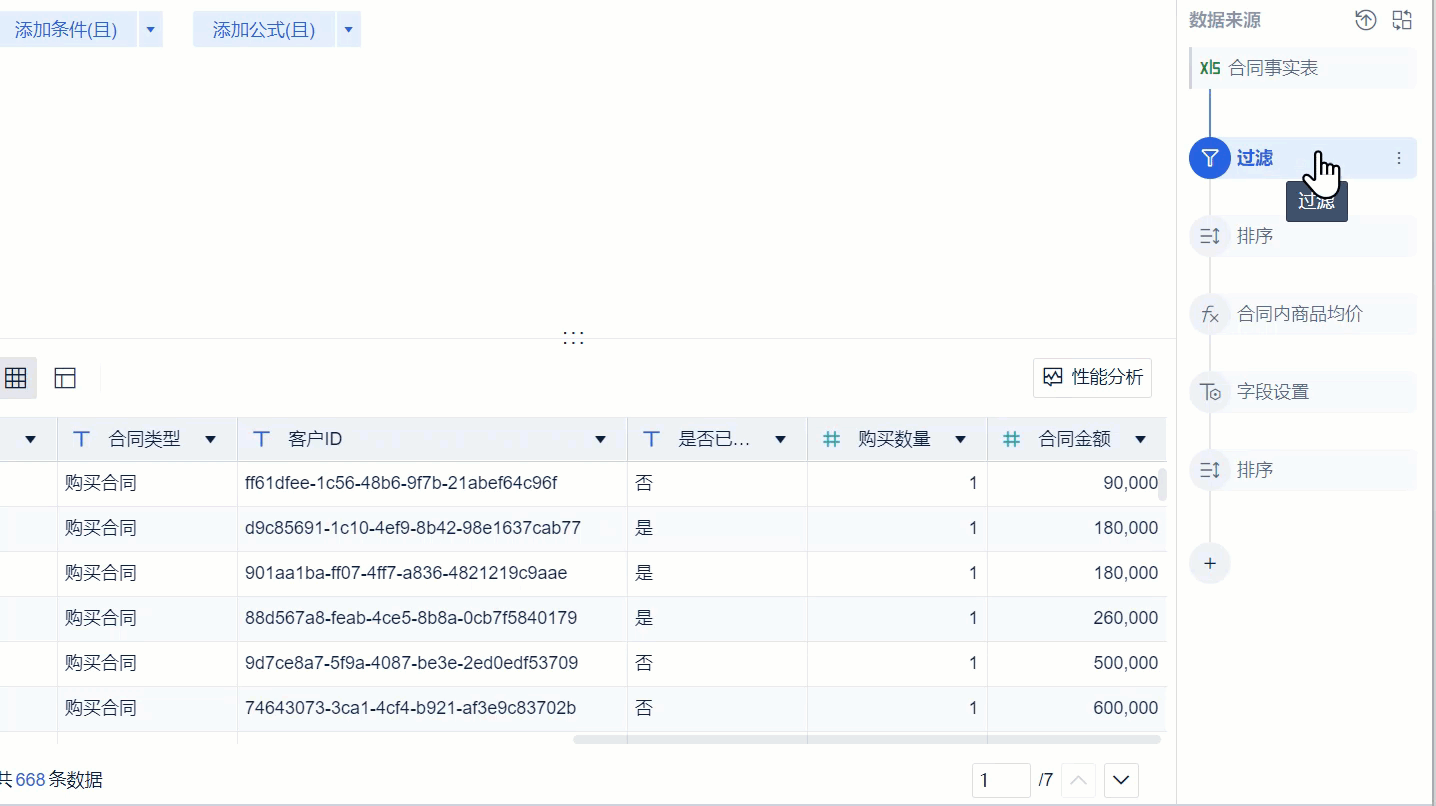1436x806 pixels.
Task: Click the text type icon of 合同类型 column
Action: coord(82,439)
